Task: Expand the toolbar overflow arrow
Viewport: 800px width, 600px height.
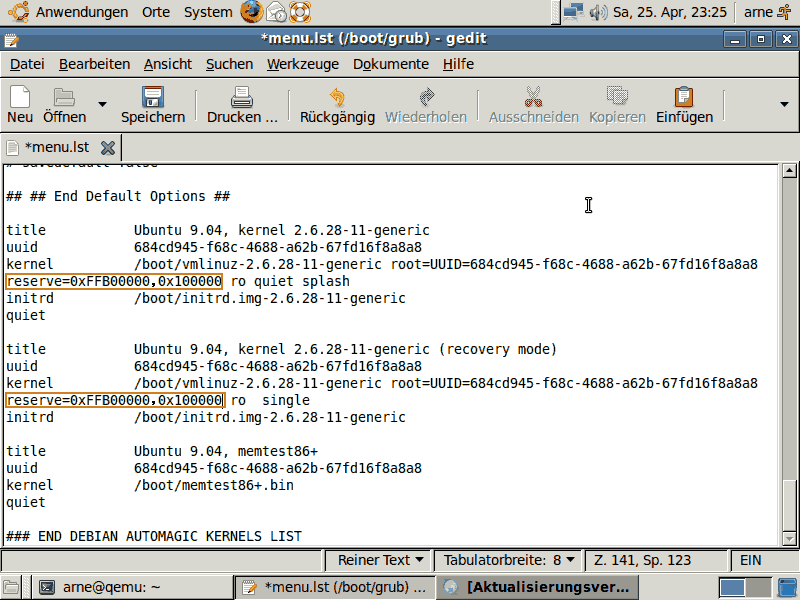Action: pyautogui.click(x=784, y=105)
